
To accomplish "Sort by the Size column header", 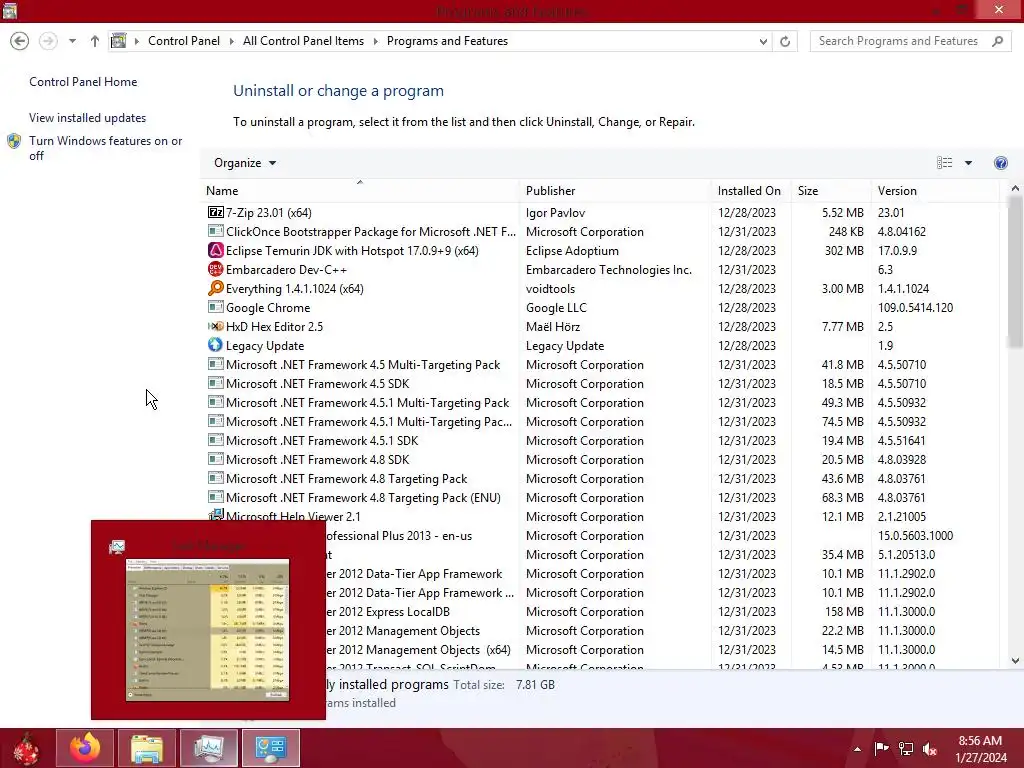I will coord(831,191).
